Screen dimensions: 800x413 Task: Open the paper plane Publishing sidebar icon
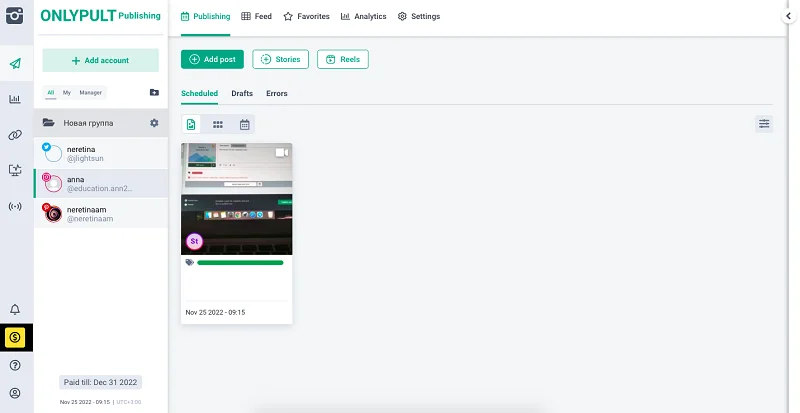coord(15,64)
